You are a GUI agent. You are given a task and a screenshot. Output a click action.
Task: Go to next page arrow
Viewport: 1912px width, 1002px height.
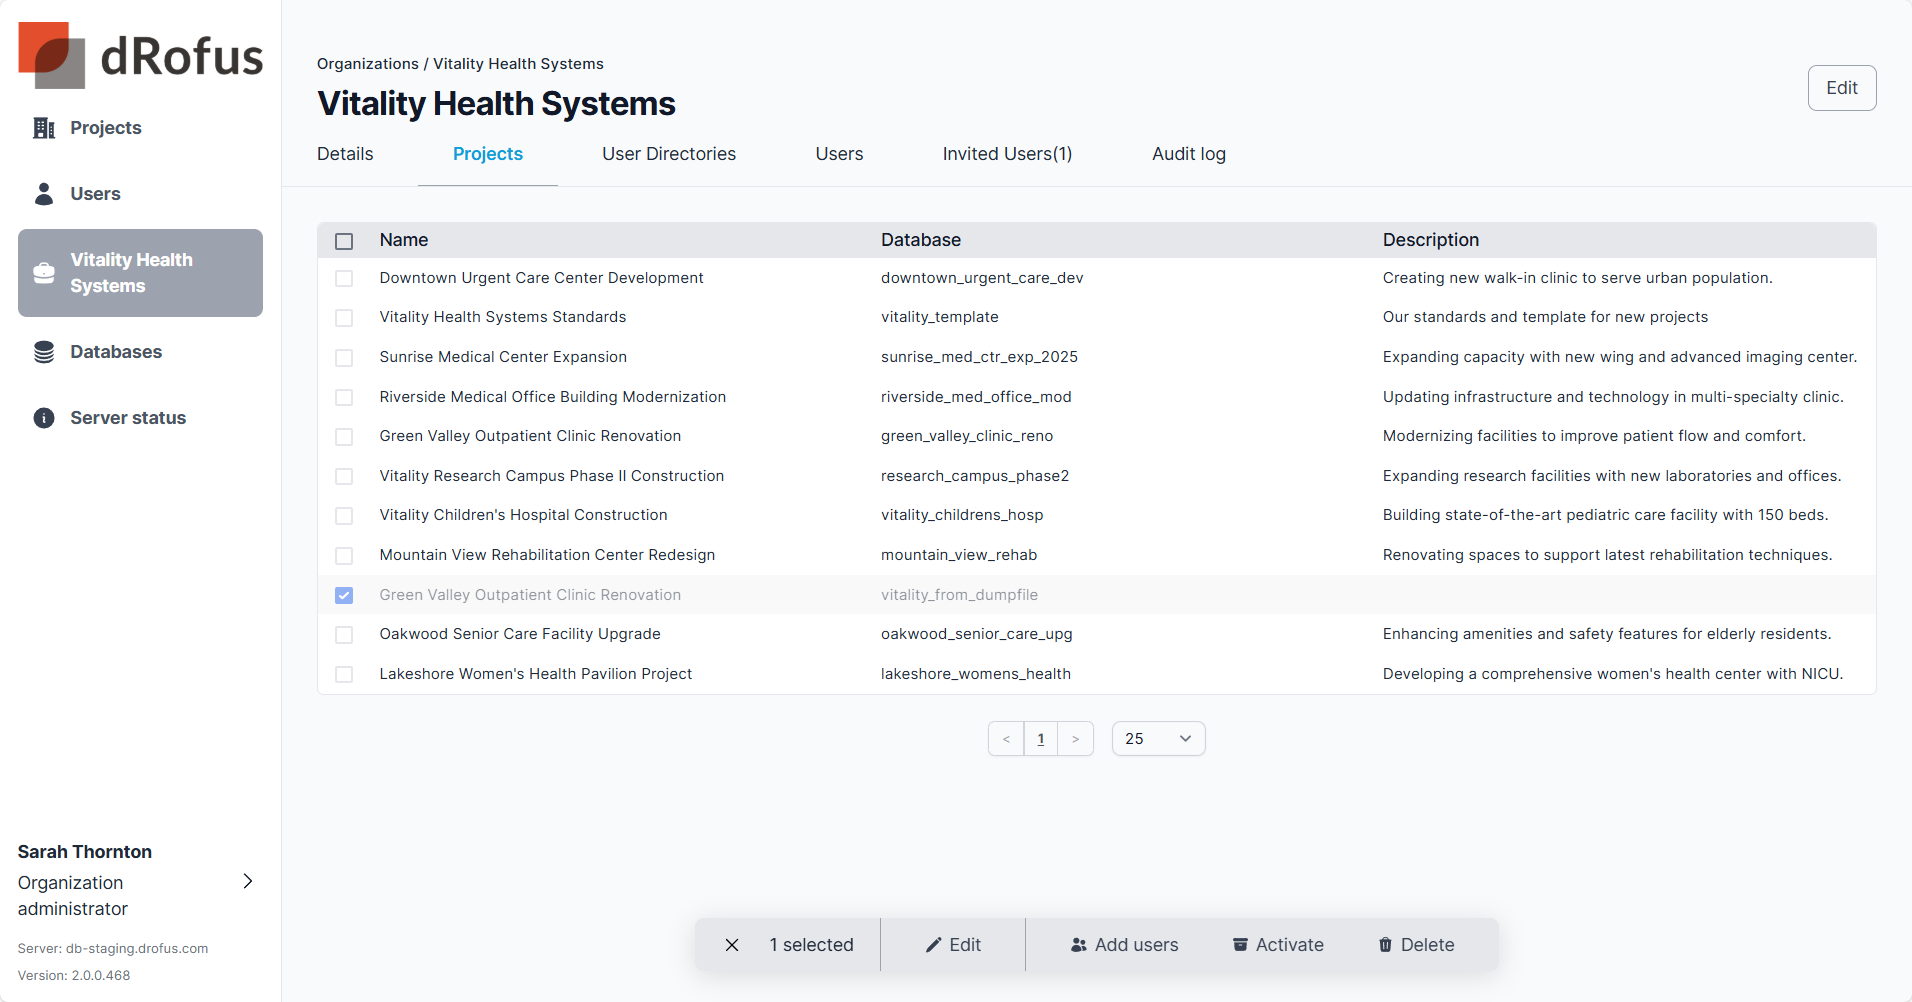[x=1075, y=739]
